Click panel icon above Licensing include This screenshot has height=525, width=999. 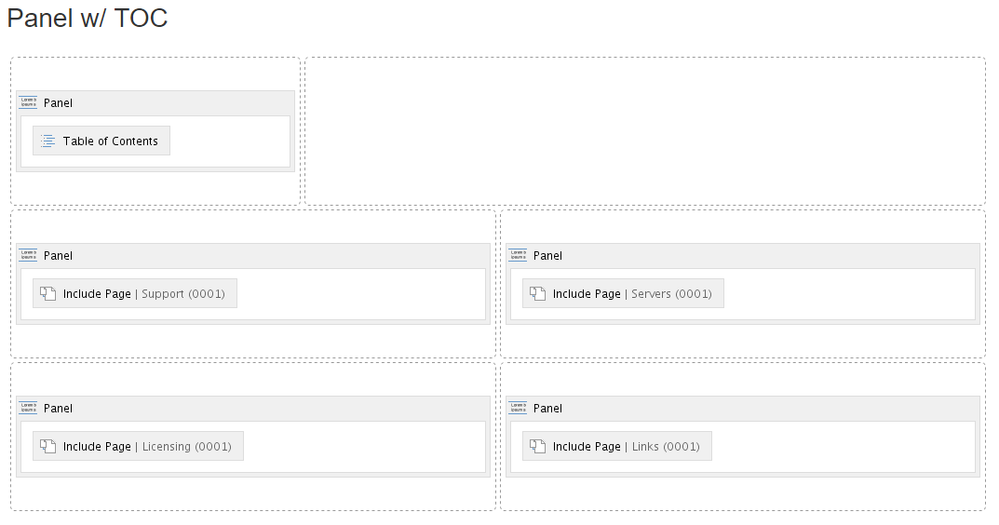tap(28, 408)
